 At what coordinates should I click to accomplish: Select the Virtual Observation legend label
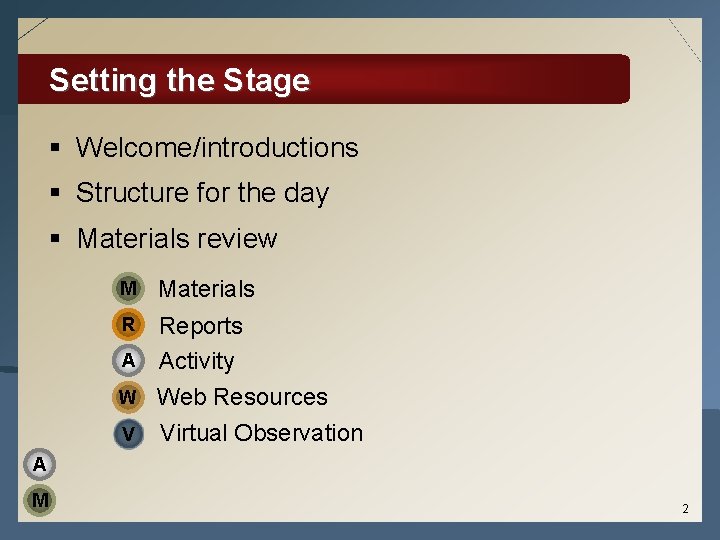click(x=261, y=433)
